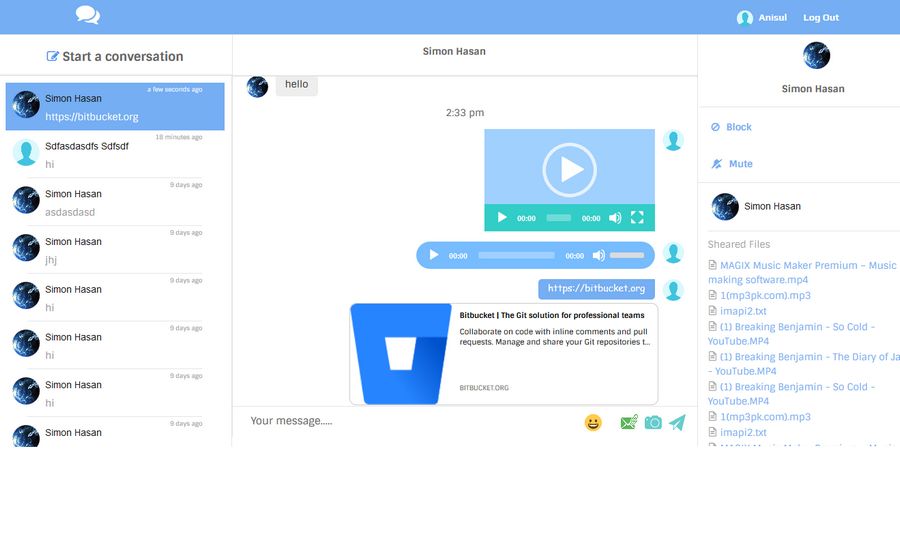
Task: Open the MAGIX Music Maker Premium mp4 file
Action: (x=802, y=273)
